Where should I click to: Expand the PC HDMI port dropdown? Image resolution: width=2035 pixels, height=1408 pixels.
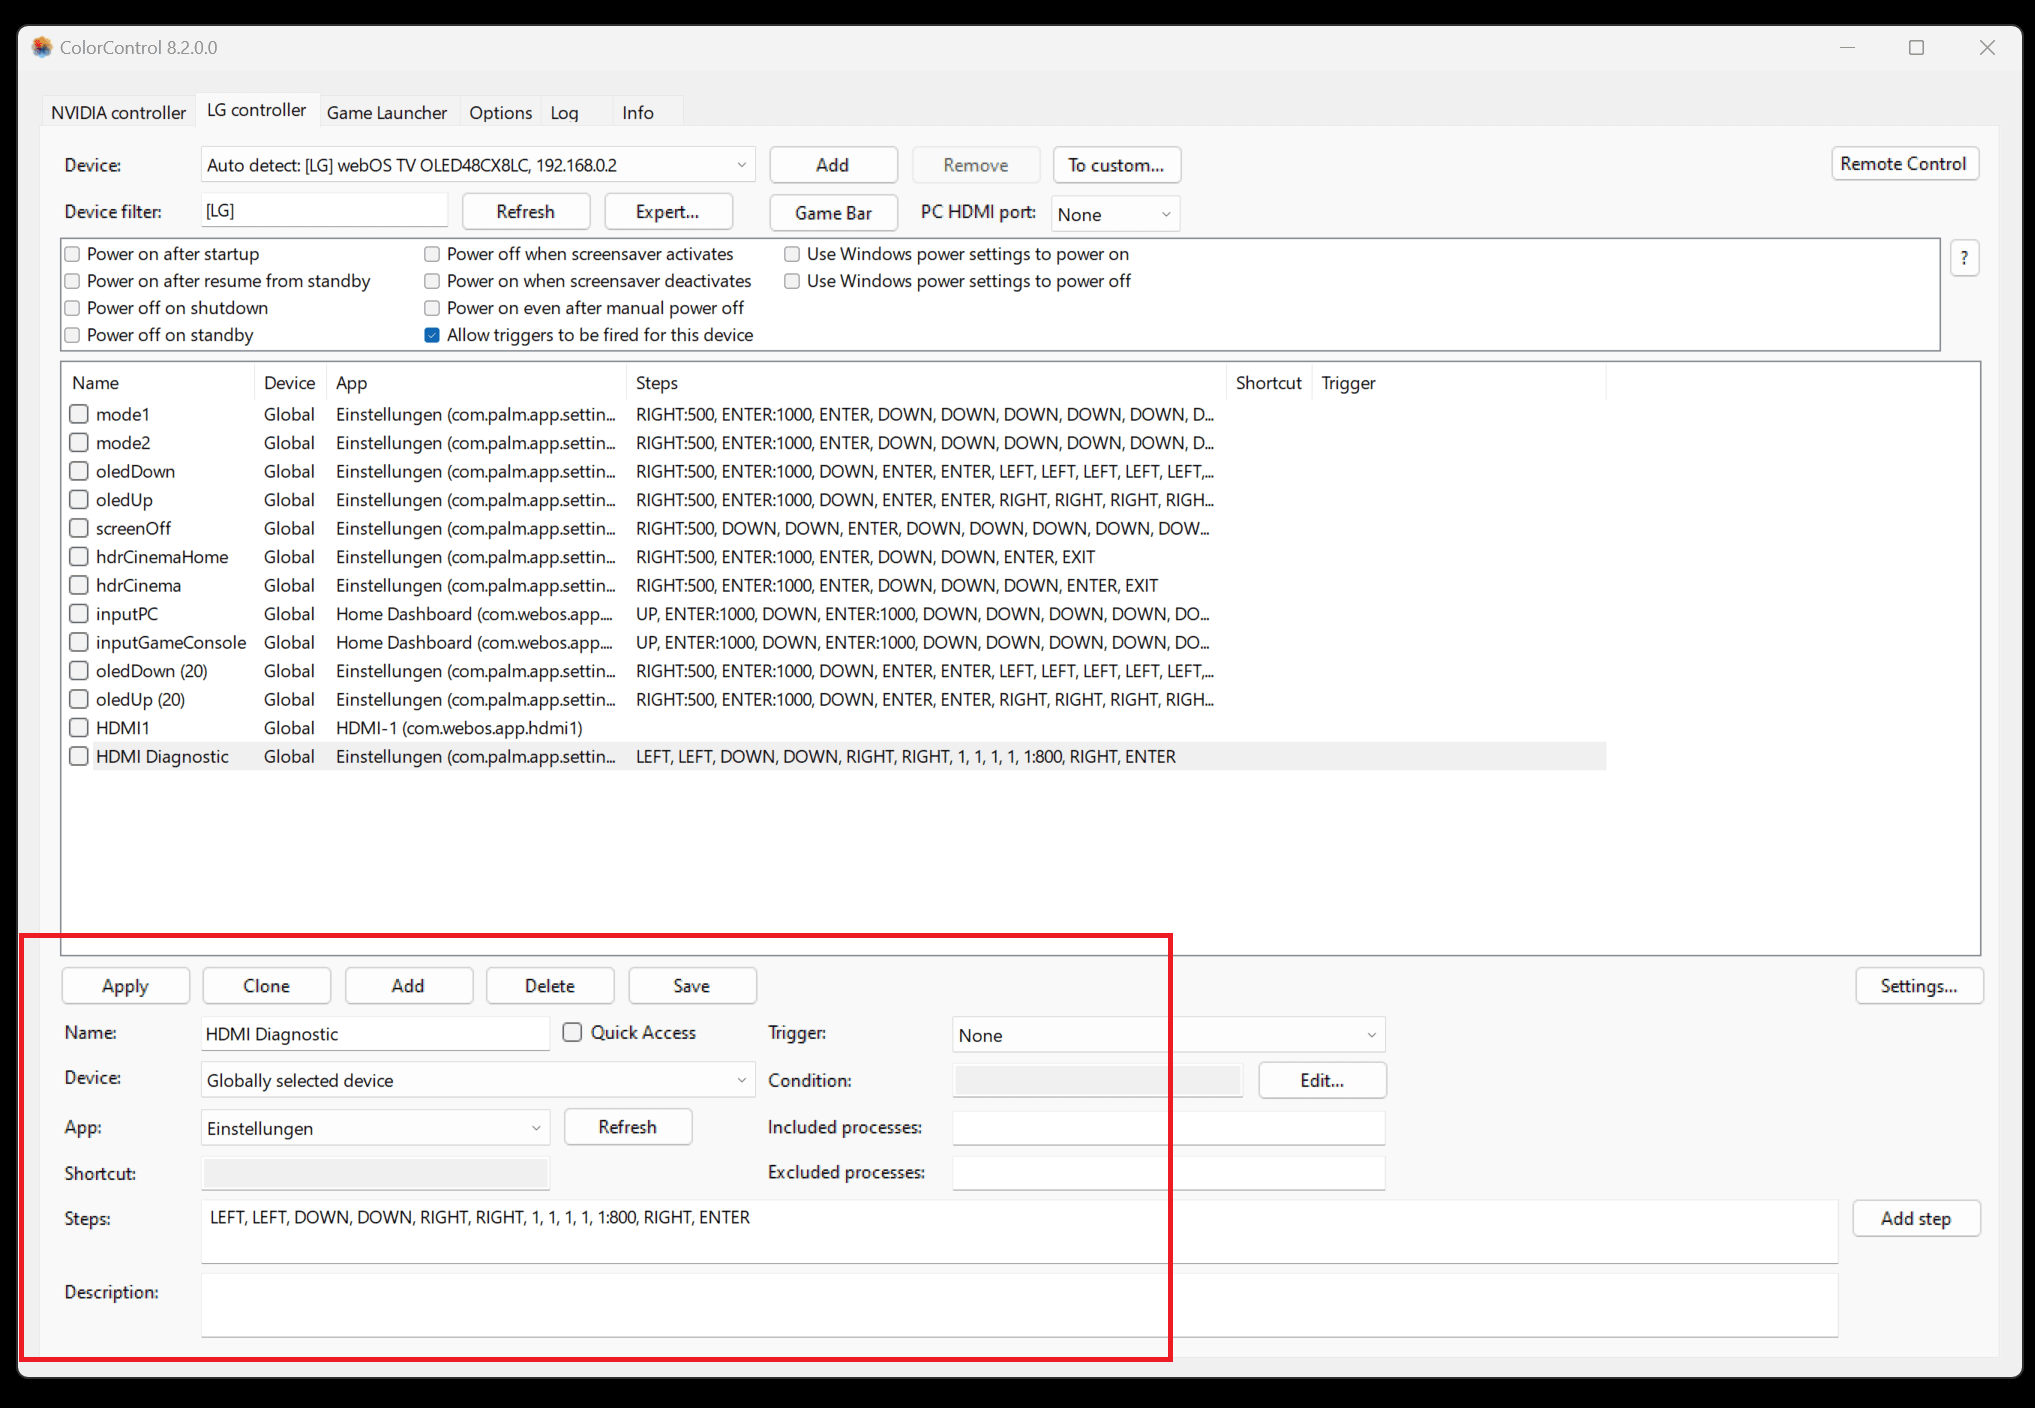(1115, 214)
